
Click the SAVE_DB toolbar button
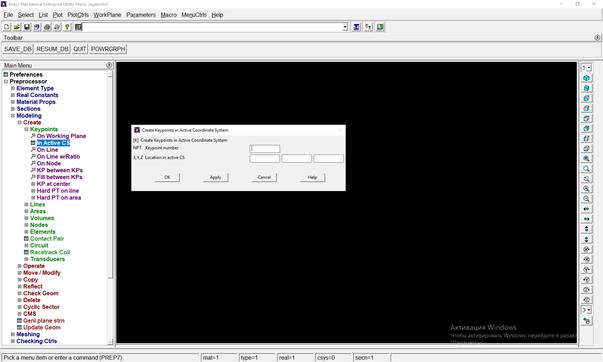pyautogui.click(x=18, y=49)
